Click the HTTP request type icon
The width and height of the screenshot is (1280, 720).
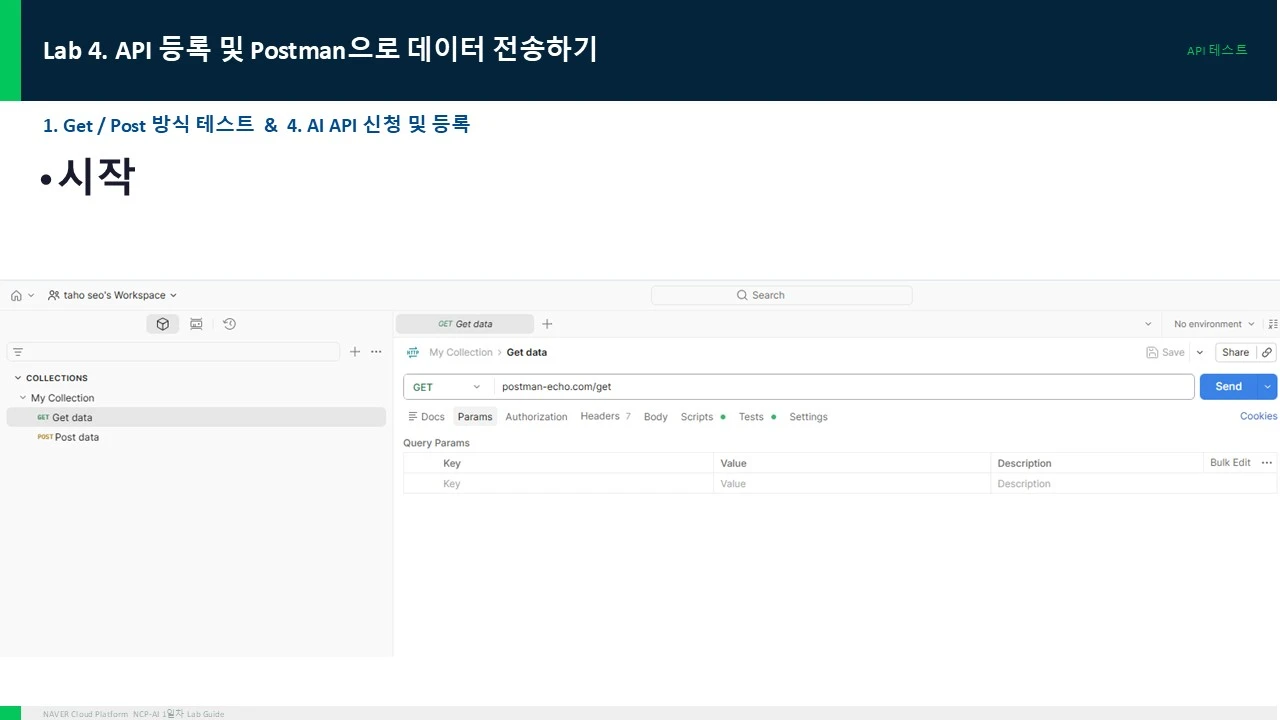[413, 352]
